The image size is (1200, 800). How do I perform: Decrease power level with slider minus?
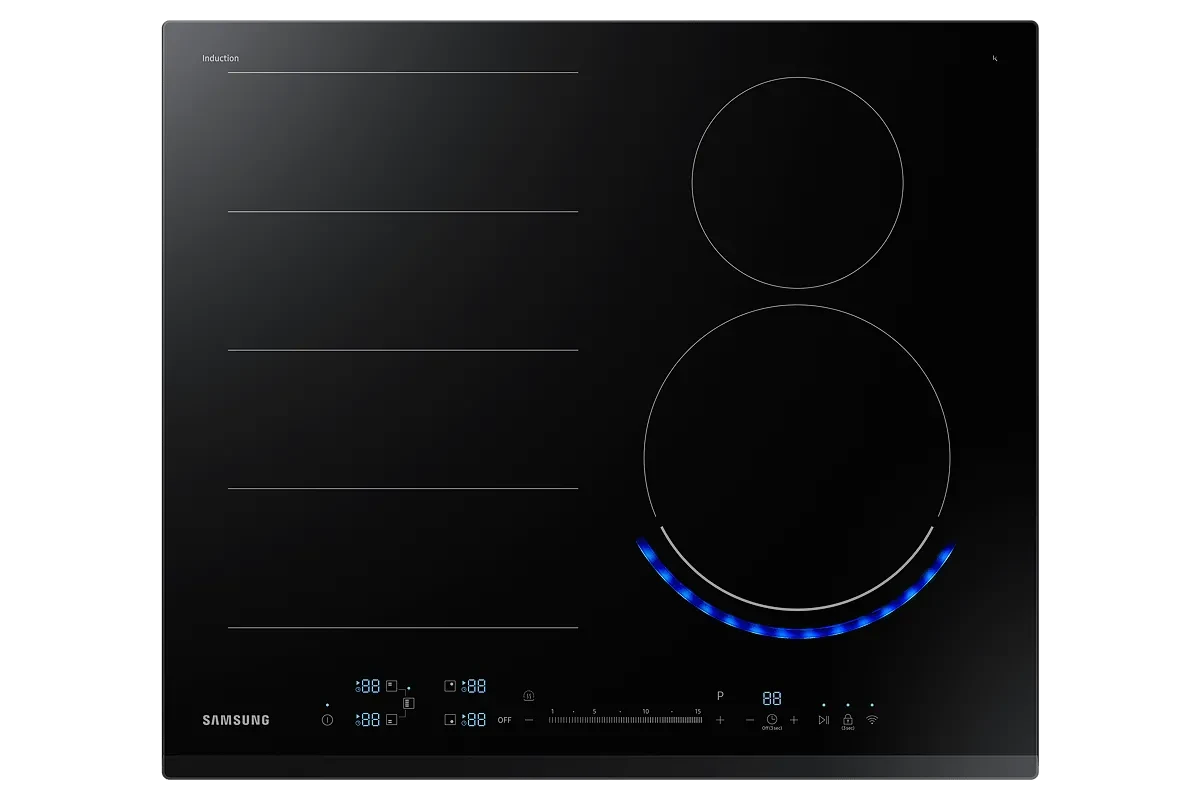(529, 720)
